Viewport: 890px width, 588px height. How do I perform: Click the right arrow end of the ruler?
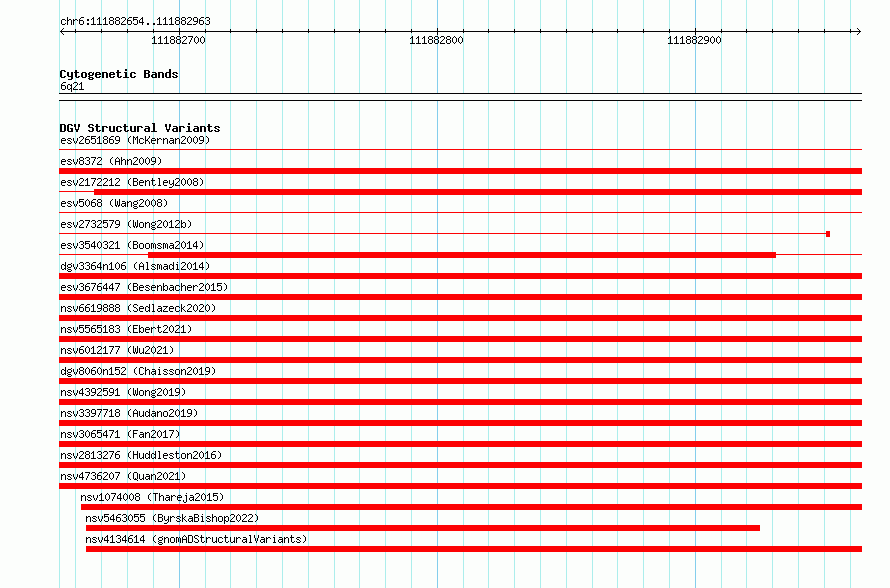[x=858, y=31]
